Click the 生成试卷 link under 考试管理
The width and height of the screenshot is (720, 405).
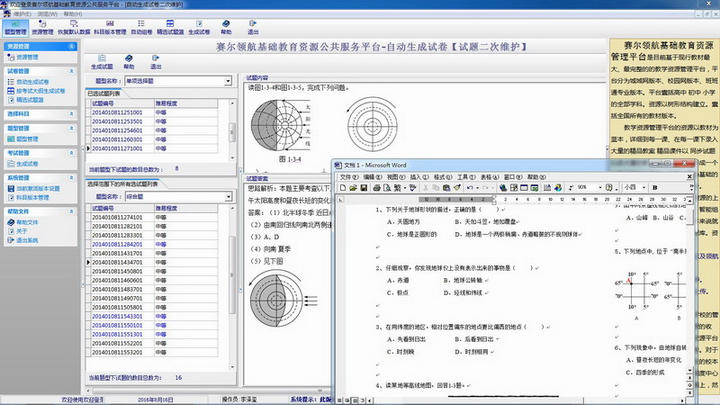point(27,164)
